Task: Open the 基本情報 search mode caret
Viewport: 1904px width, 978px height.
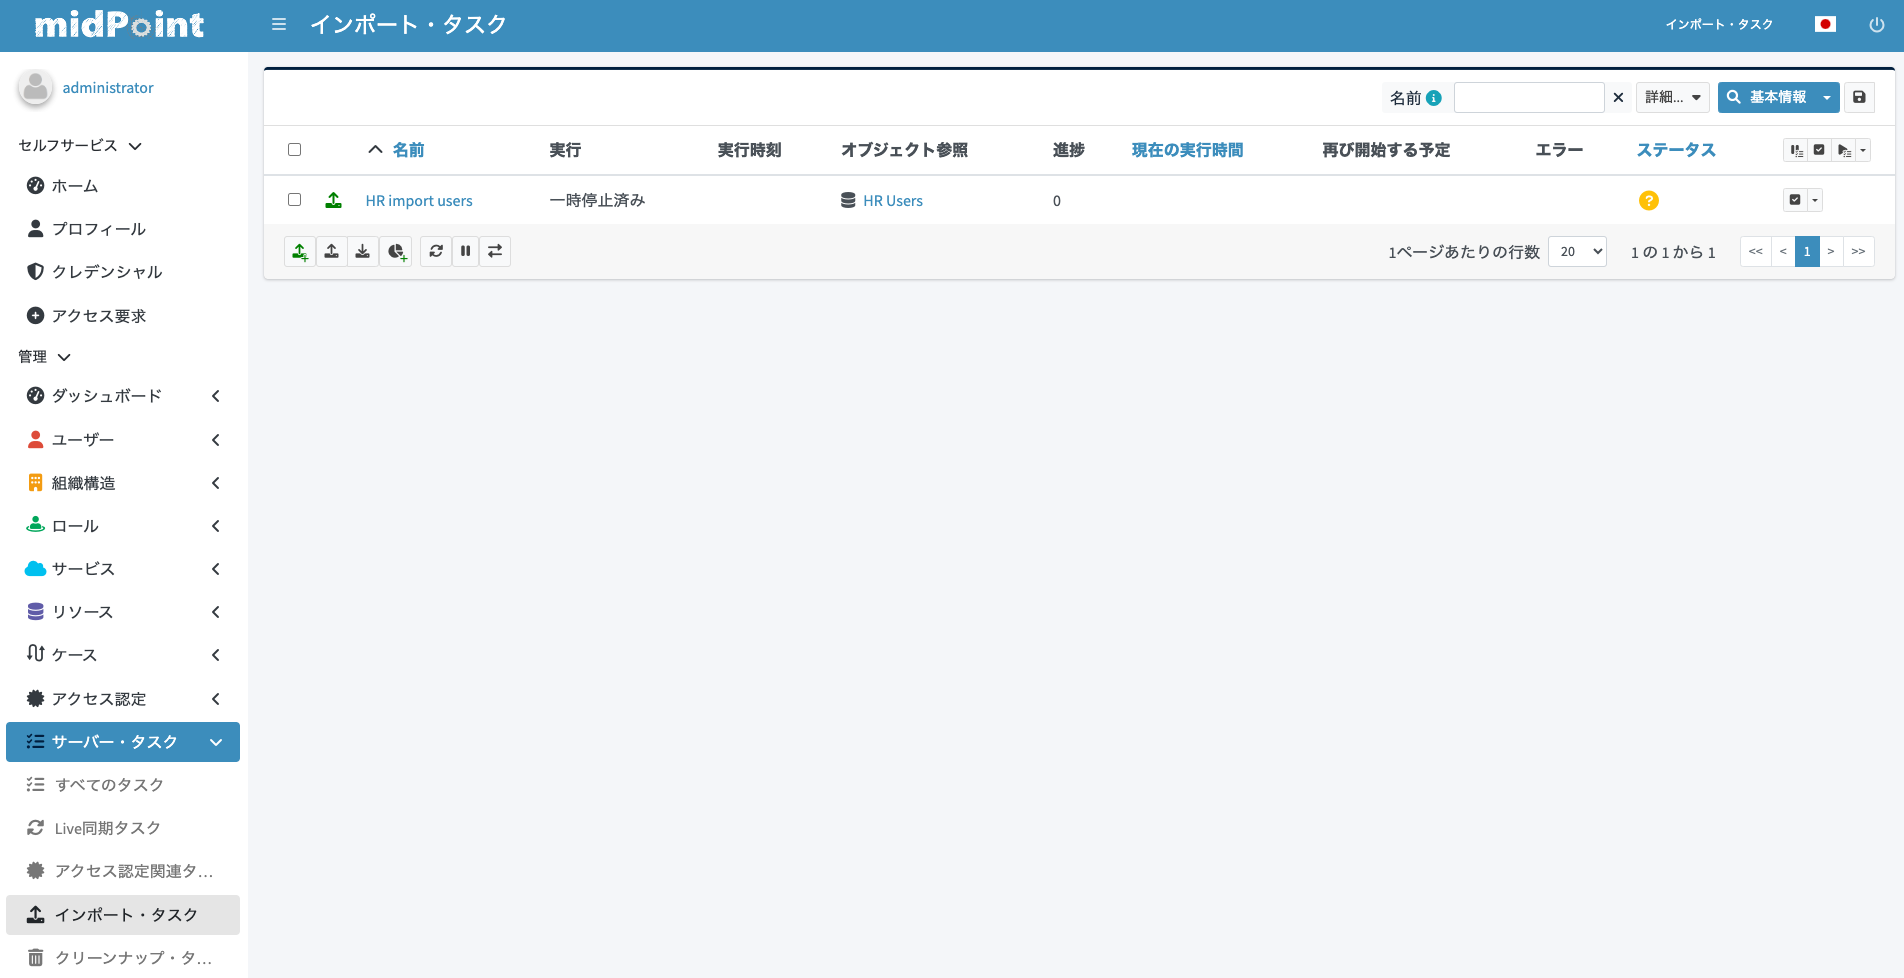Action: coord(1827,97)
